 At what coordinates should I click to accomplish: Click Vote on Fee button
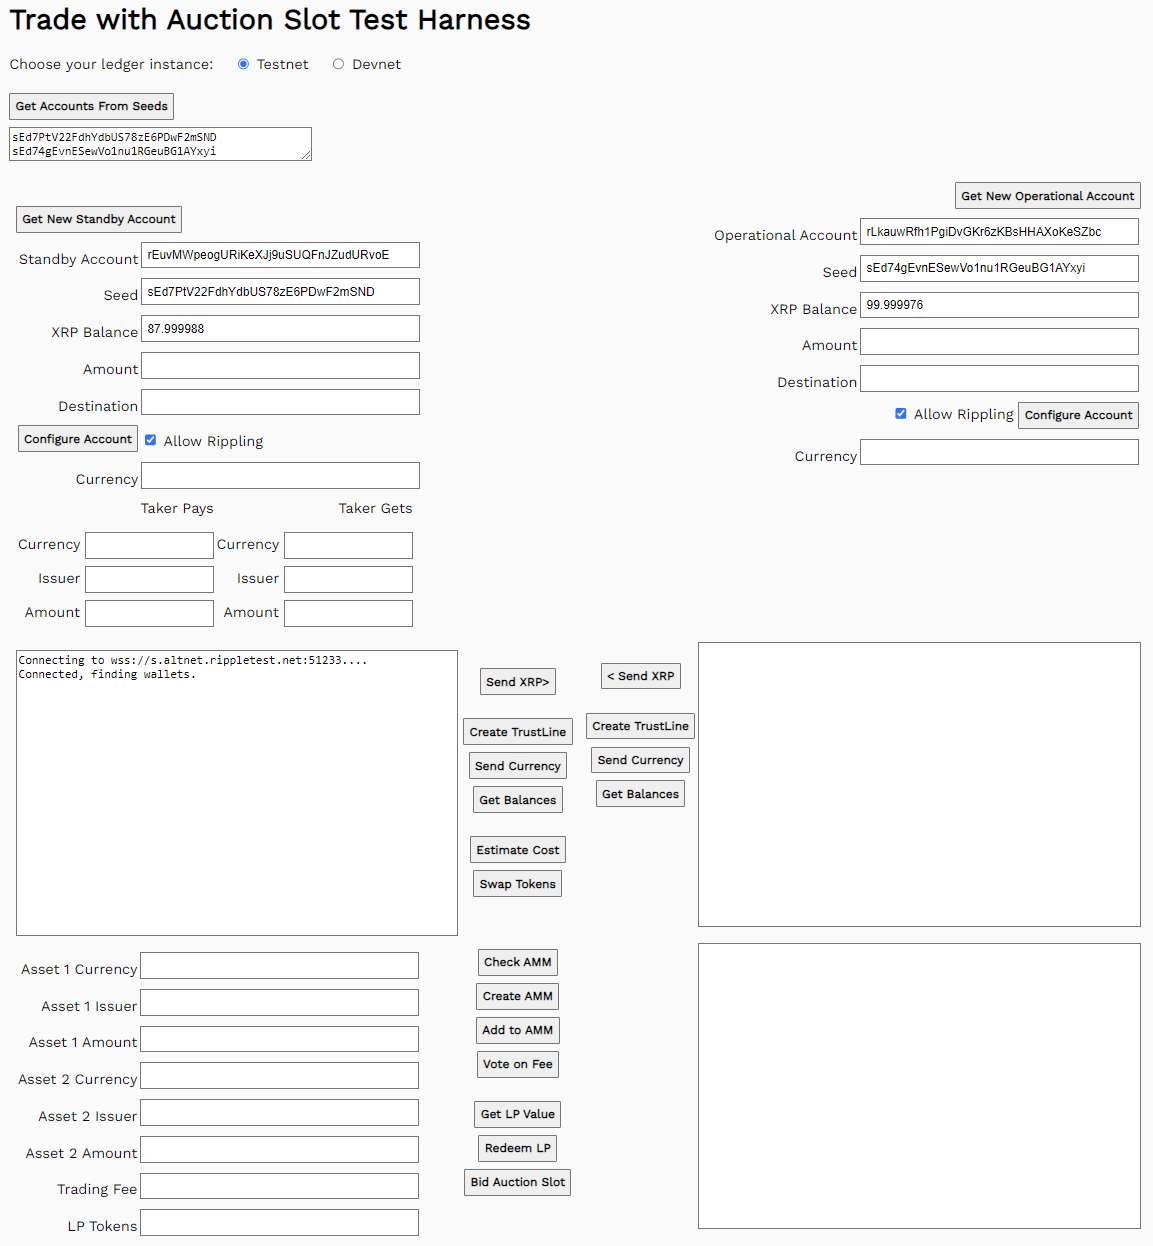tap(517, 1064)
